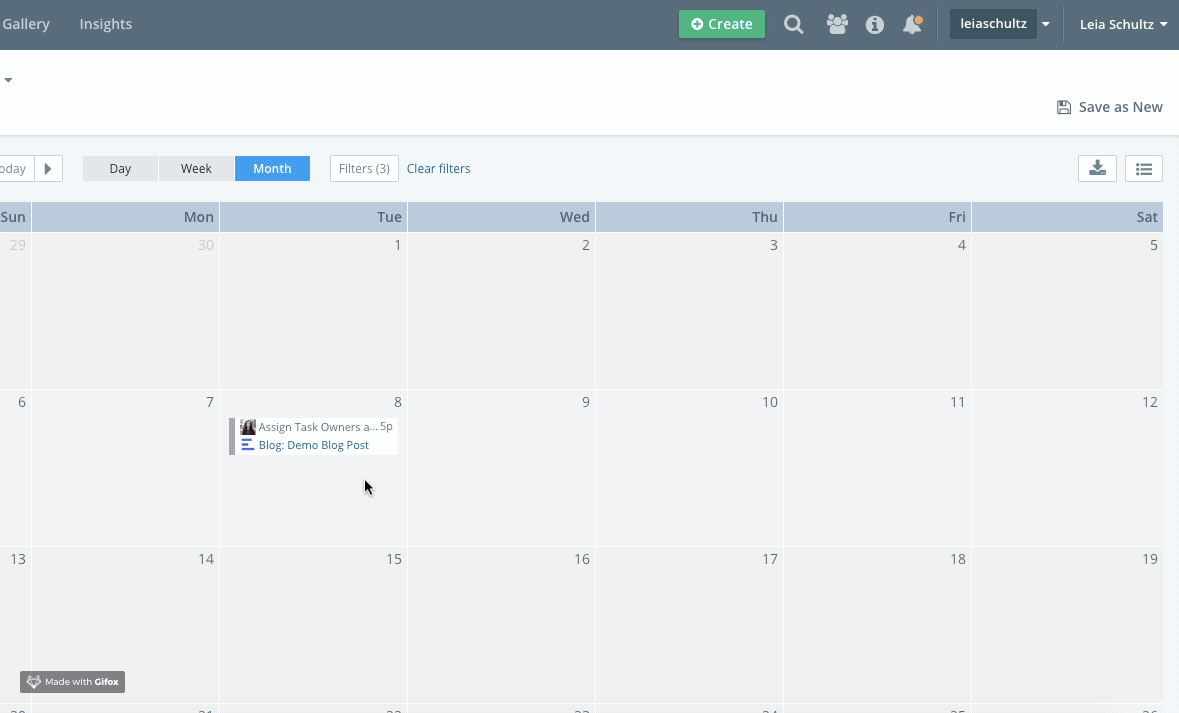Click the Wed column header

pos(502,217)
